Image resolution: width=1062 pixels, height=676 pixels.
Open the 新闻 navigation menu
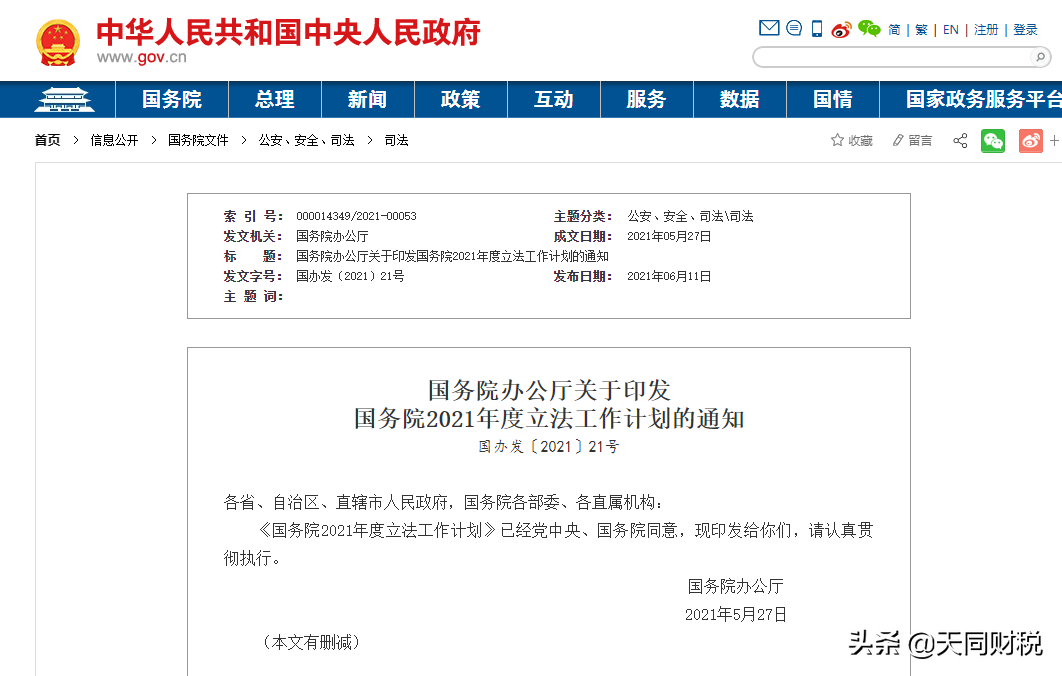point(367,99)
